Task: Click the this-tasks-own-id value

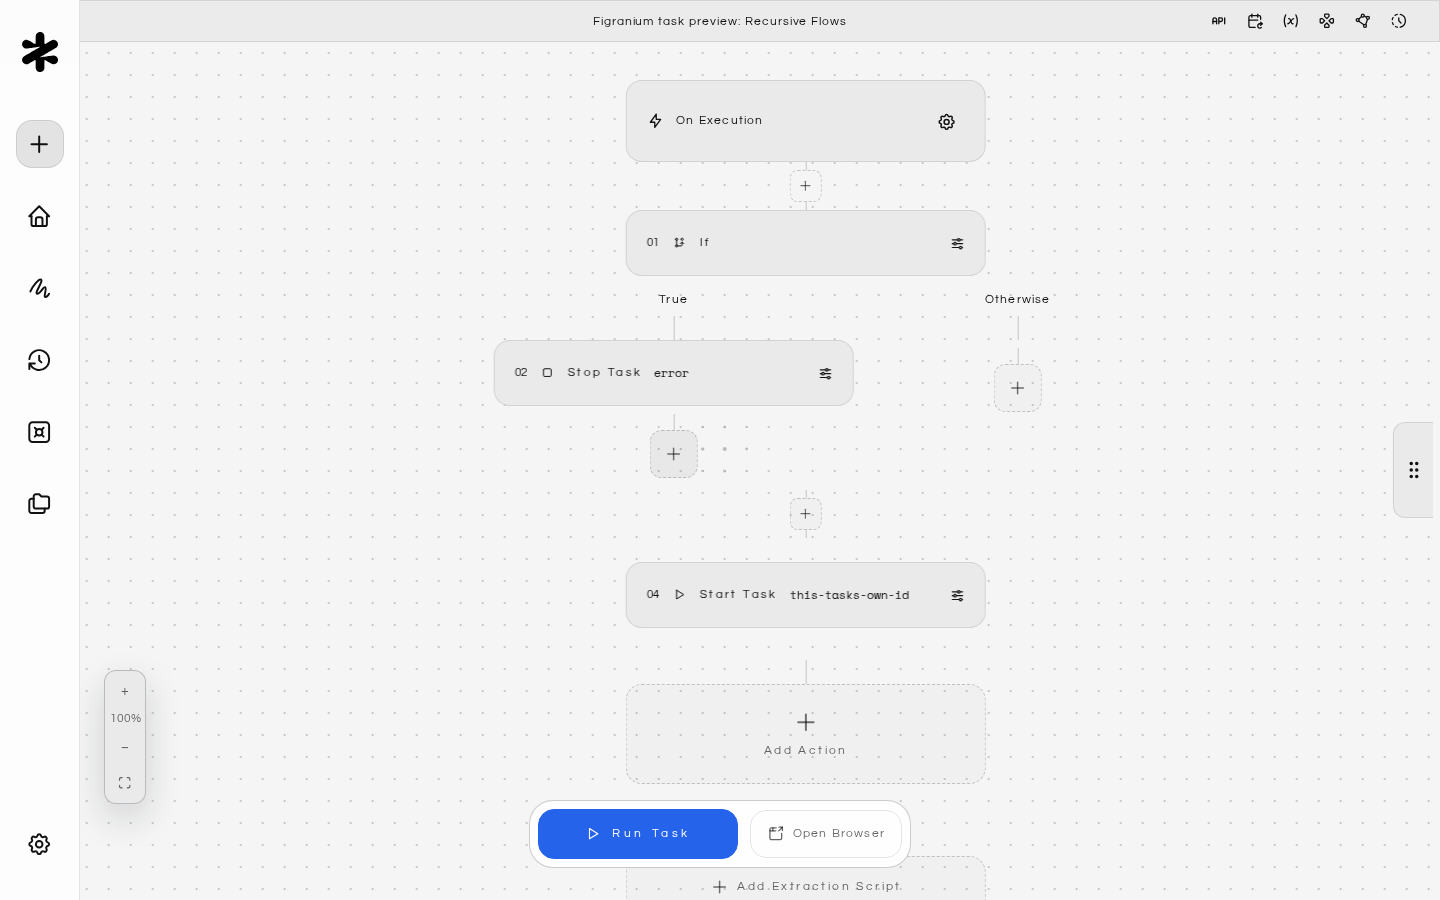Action: pos(850,595)
